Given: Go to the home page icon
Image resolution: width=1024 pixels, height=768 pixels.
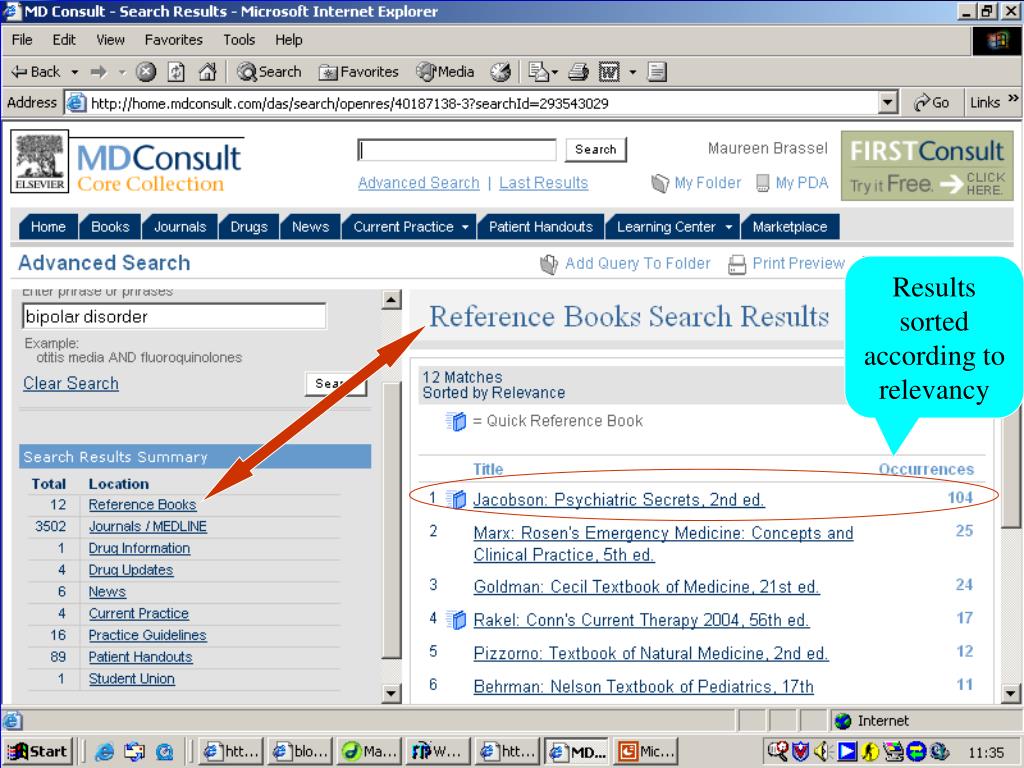Looking at the screenshot, I should pos(207,72).
